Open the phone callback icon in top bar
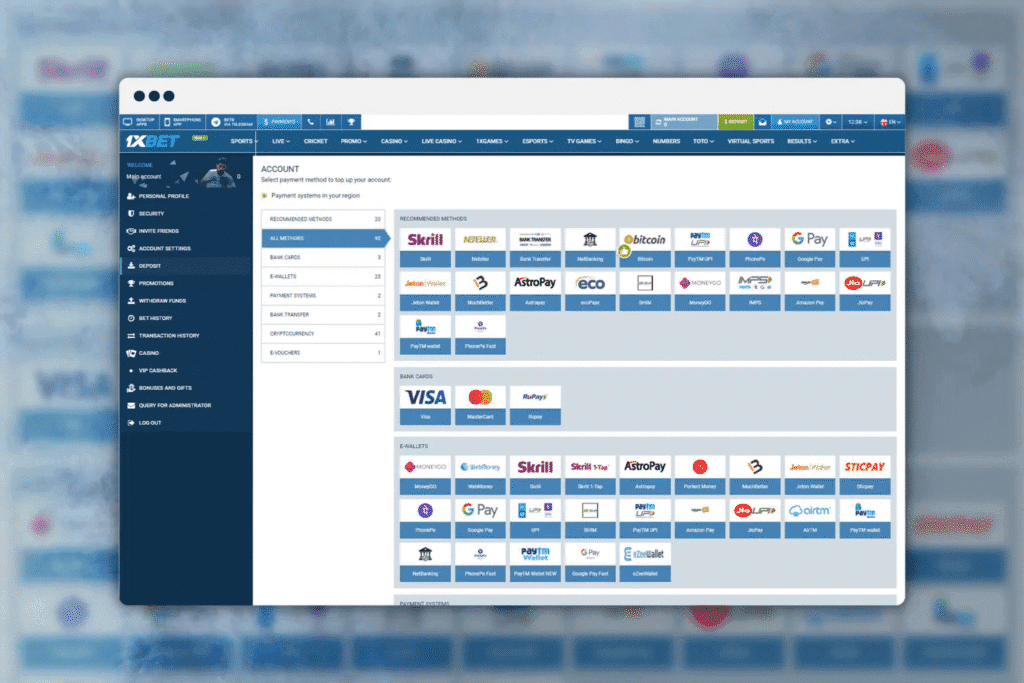1024x683 pixels. click(x=311, y=122)
